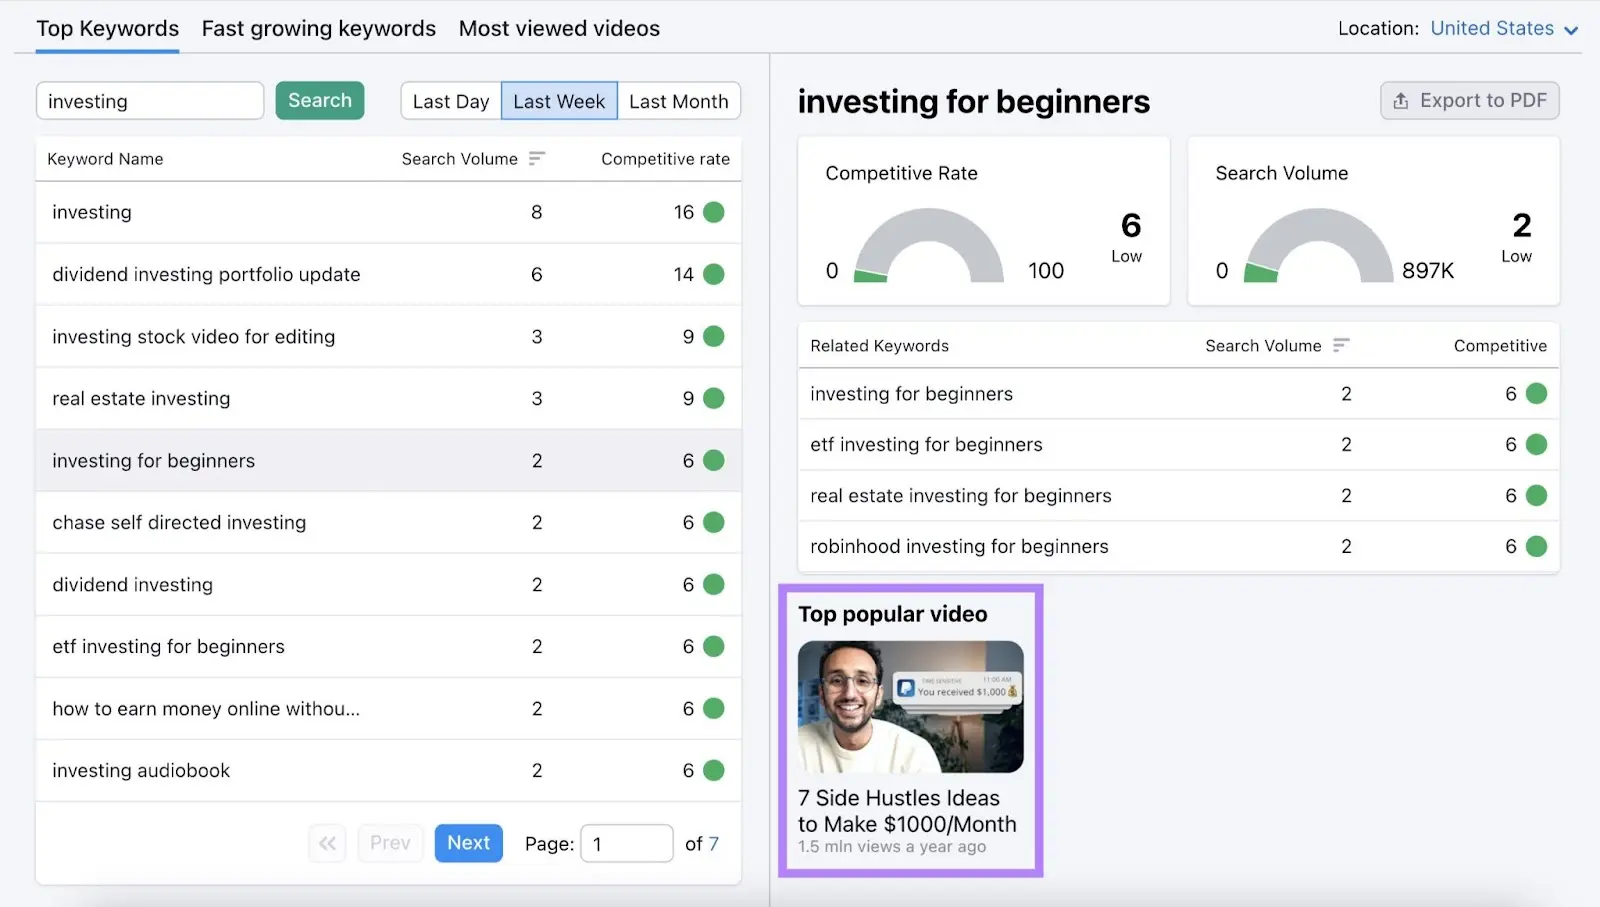Click video title 7 Side Hustles Ideas
Image resolution: width=1600 pixels, height=907 pixels.
coord(907,811)
